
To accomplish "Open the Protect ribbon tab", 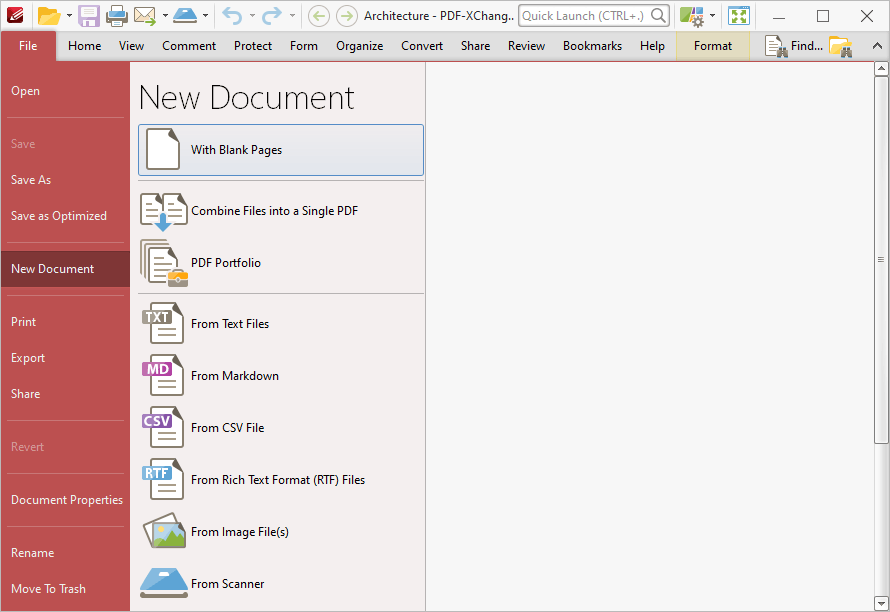I will [253, 46].
